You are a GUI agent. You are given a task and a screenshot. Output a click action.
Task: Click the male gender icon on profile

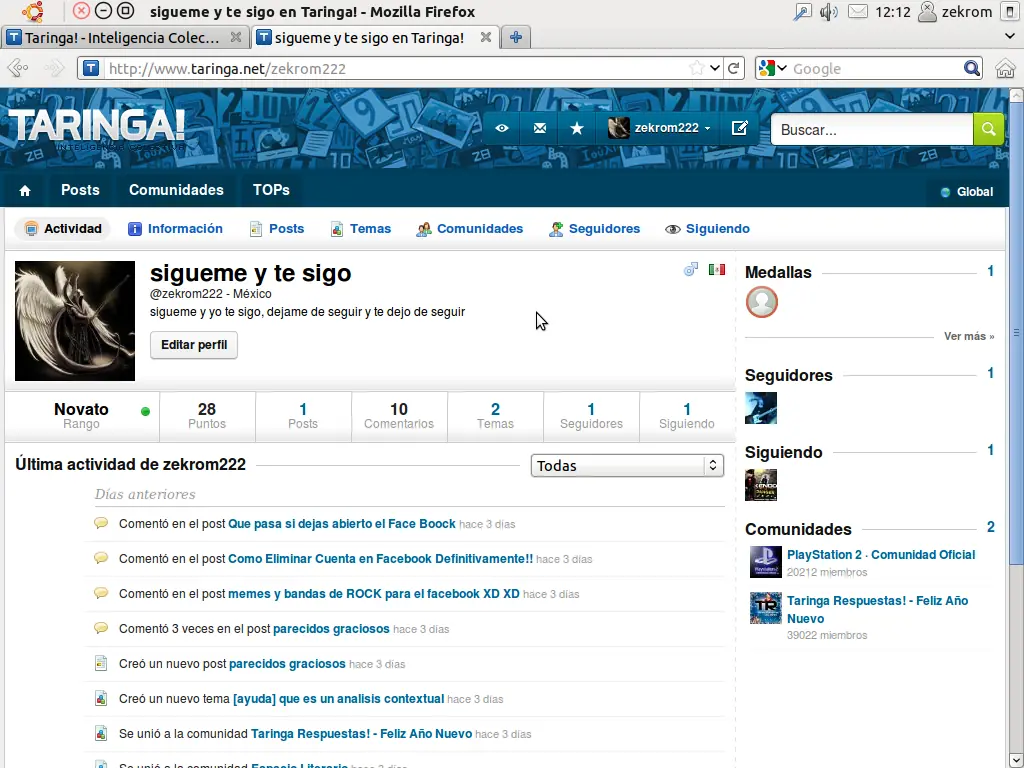(x=691, y=269)
